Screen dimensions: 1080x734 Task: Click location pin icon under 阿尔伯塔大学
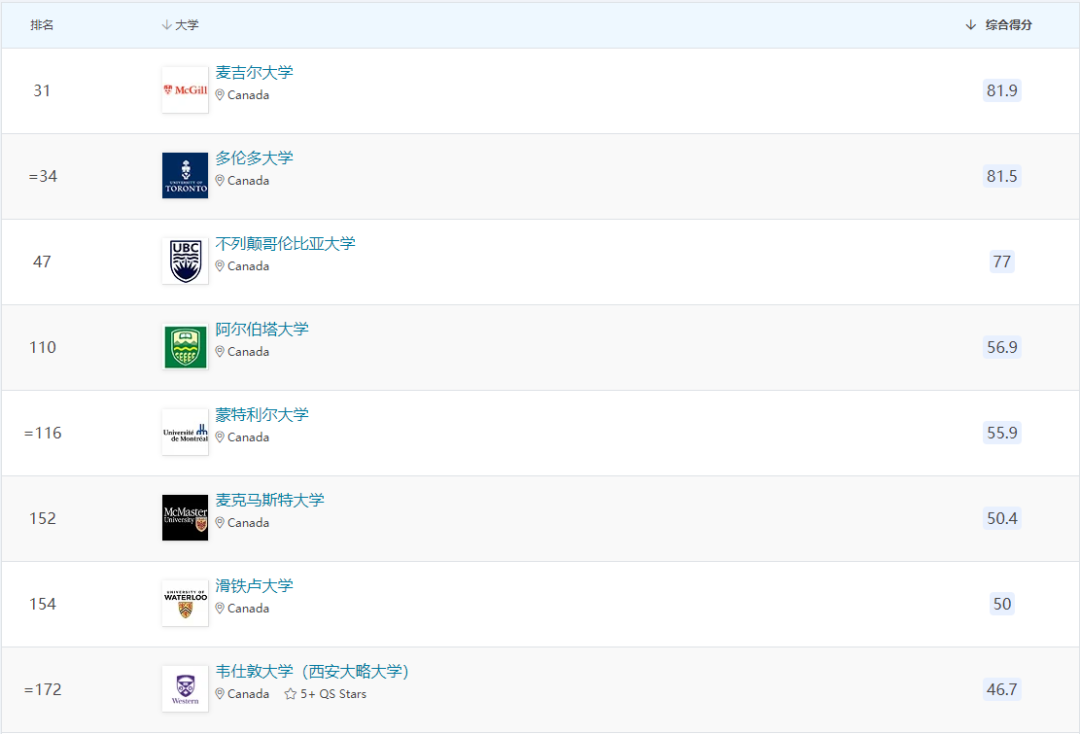coord(220,352)
